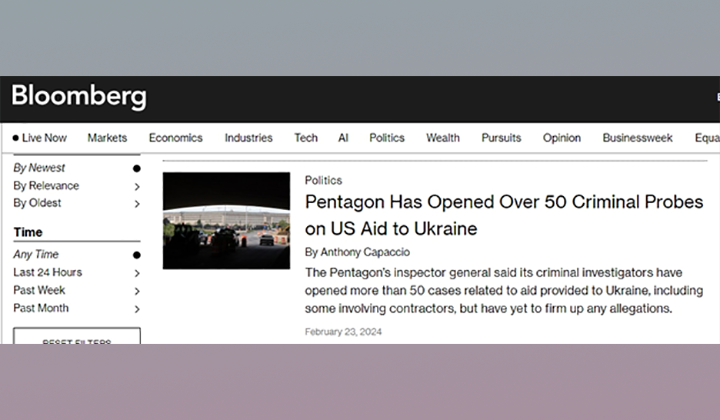Filter by Last 24 Hours

tap(47, 272)
